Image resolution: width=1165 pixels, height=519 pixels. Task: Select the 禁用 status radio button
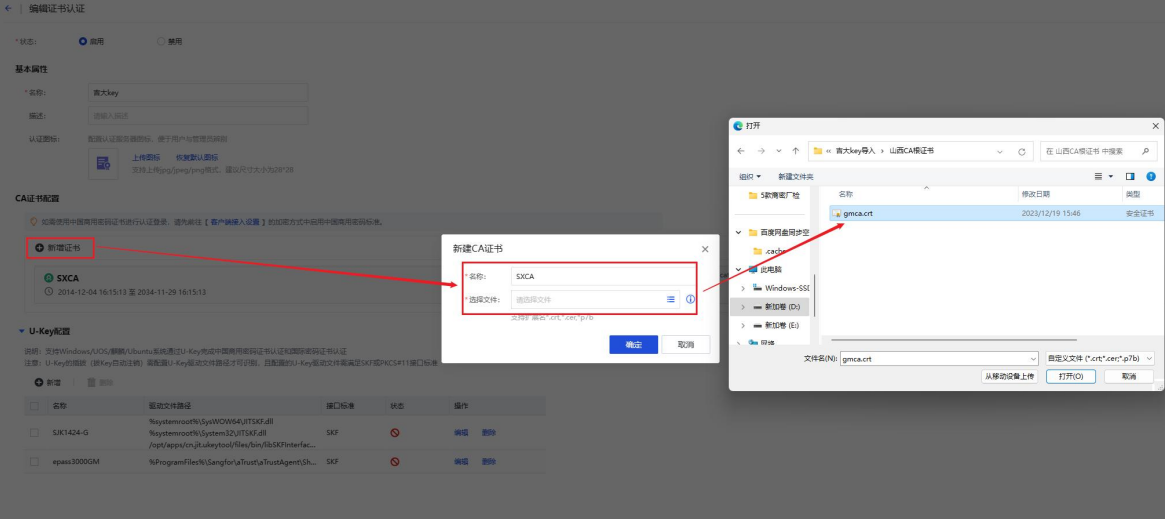click(161, 41)
